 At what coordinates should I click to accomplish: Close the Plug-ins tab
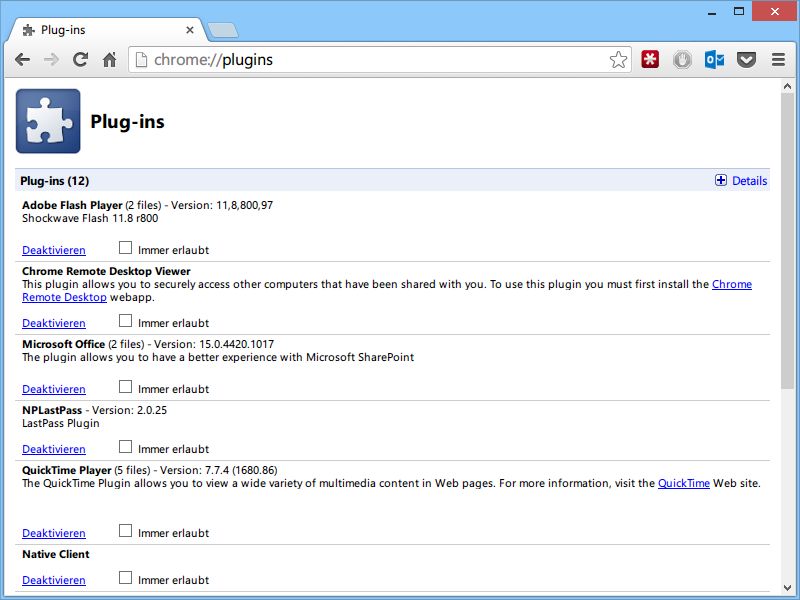190,30
